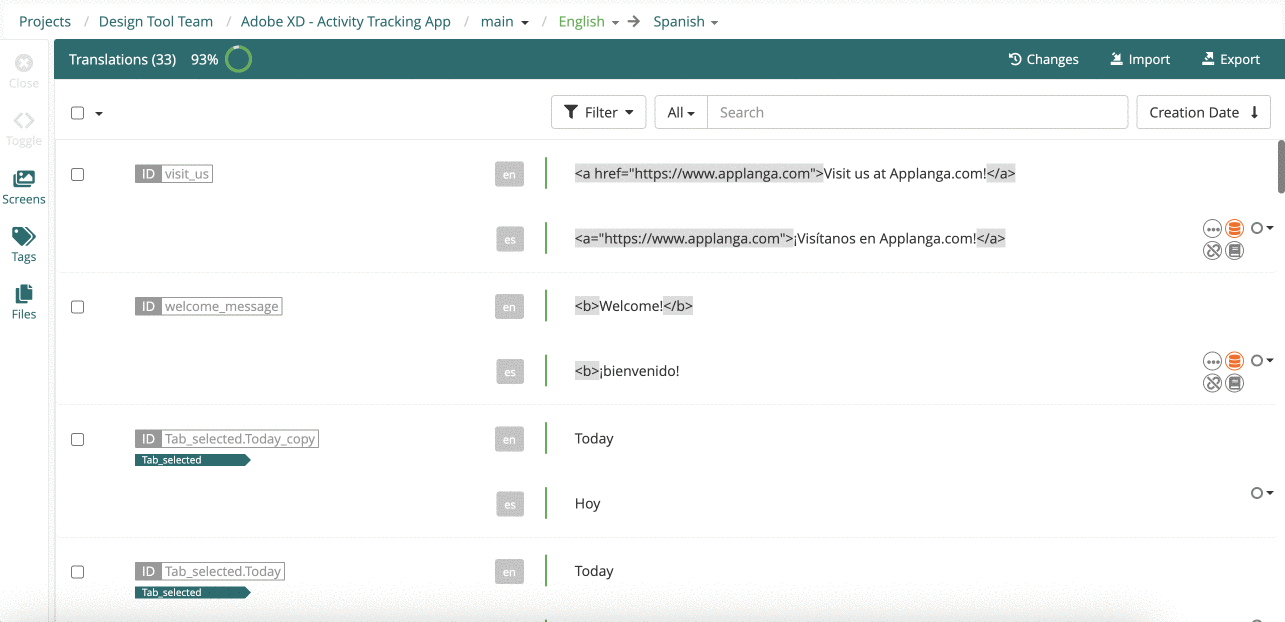Open the main branch dropdown
This screenshot has height=622, width=1285.
tap(504, 21)
